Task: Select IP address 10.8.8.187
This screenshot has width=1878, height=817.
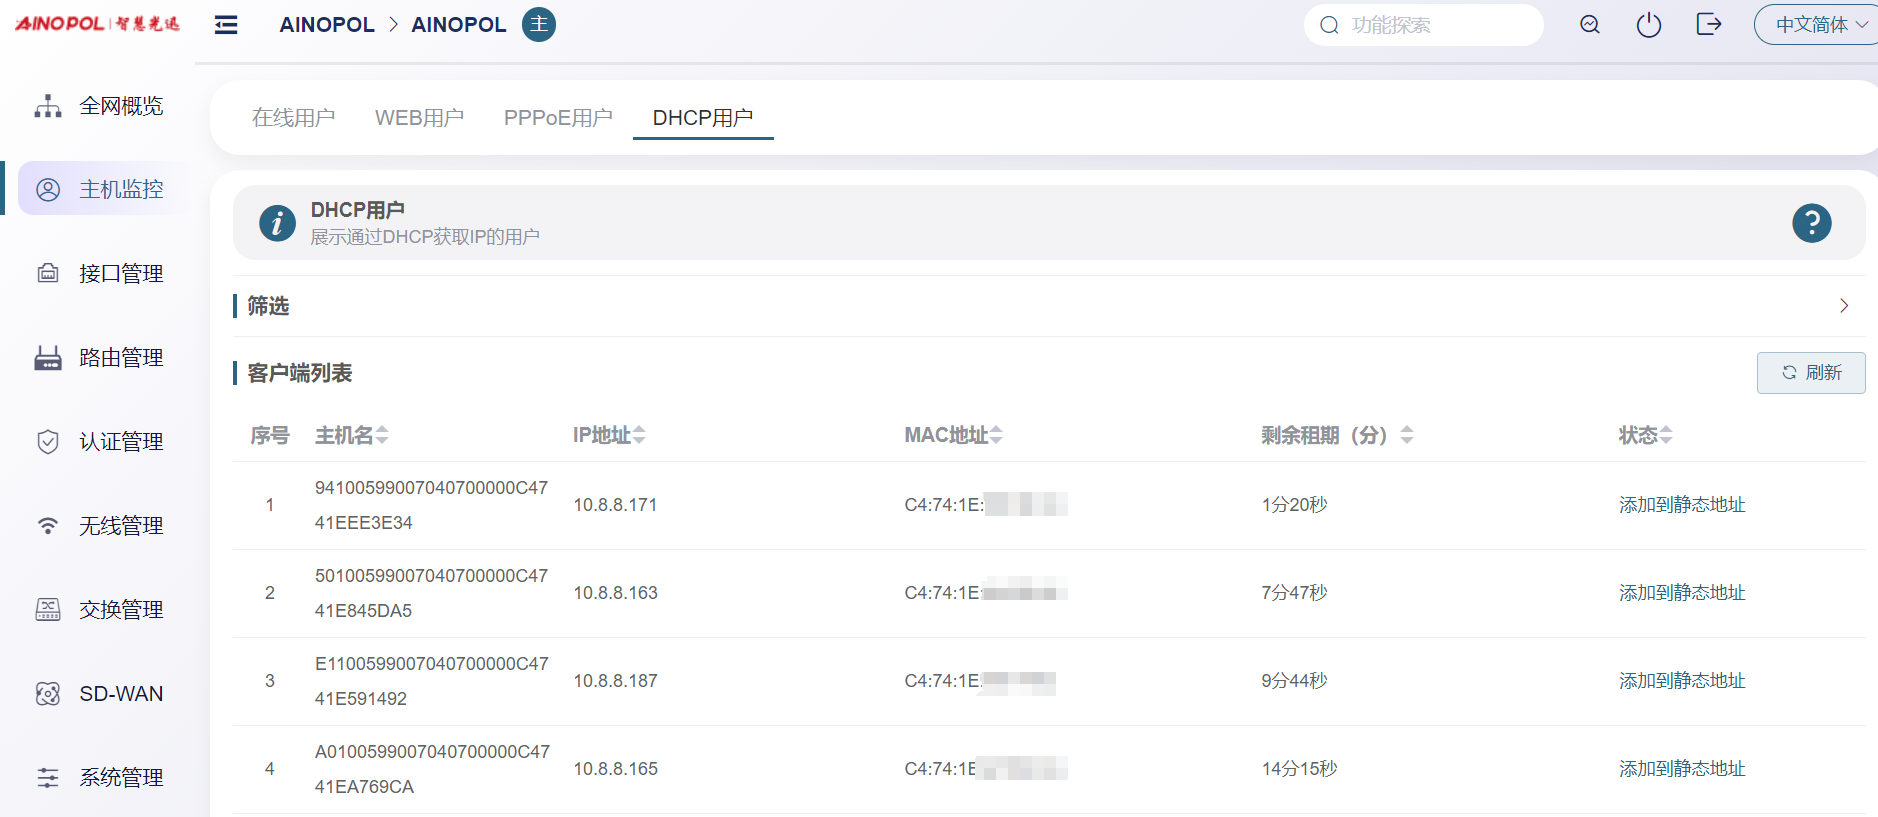Action: tap(615, 681)
